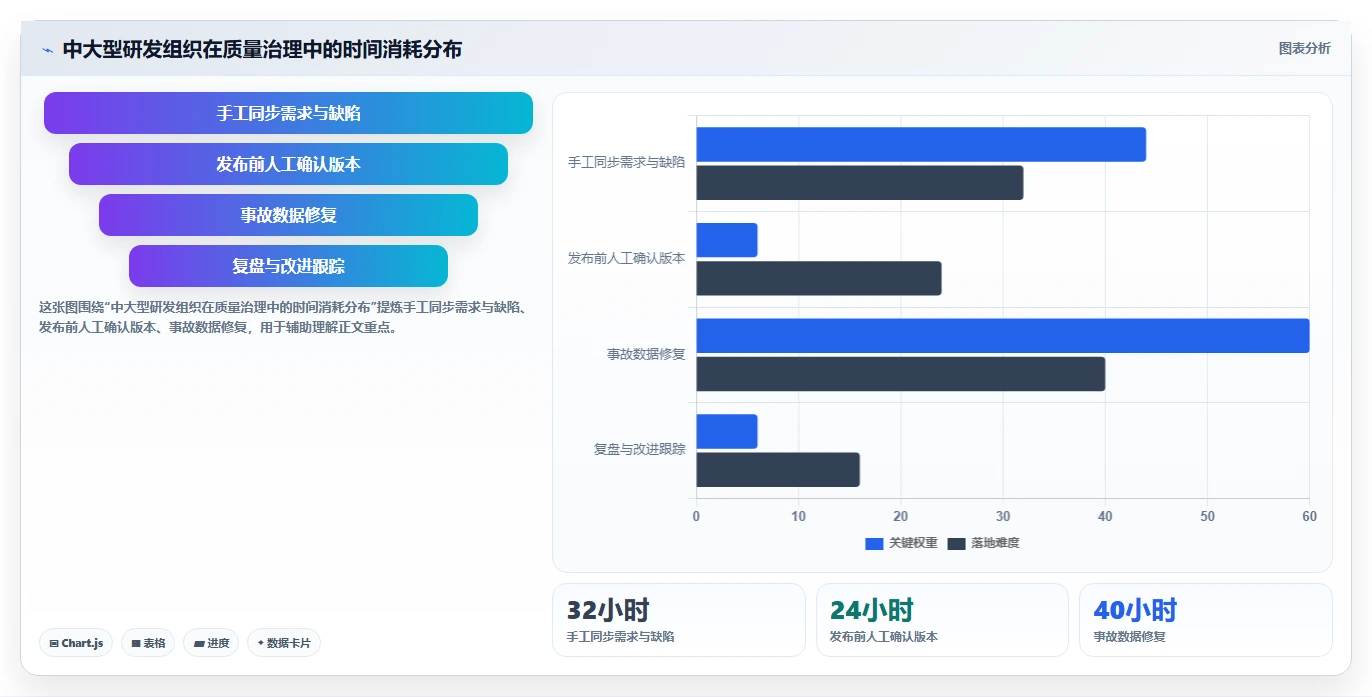Click the x-axis tick value 50
This screenshot has height=697, width=1372.
1207,516
